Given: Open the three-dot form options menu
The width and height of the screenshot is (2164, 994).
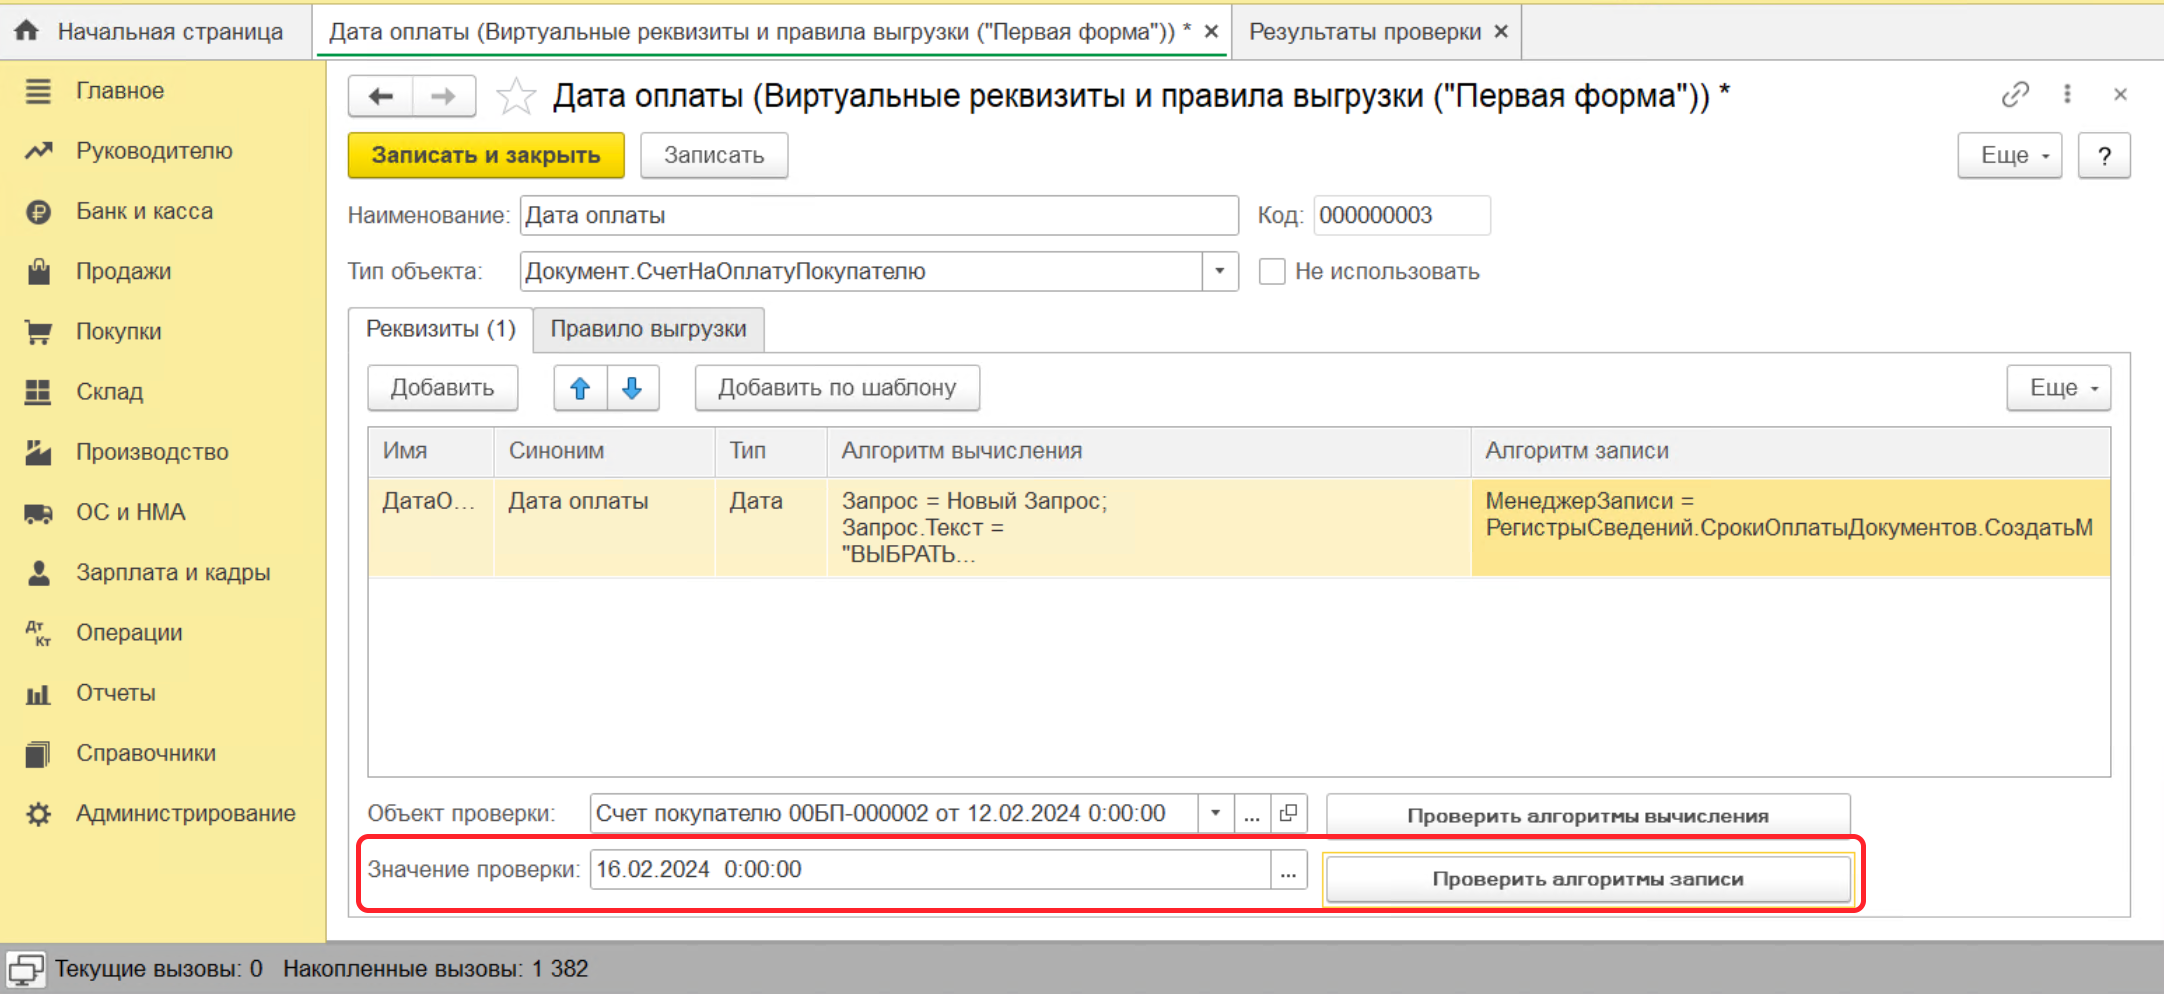Looking at the screenshot, I should click(x=2067, y=94).
